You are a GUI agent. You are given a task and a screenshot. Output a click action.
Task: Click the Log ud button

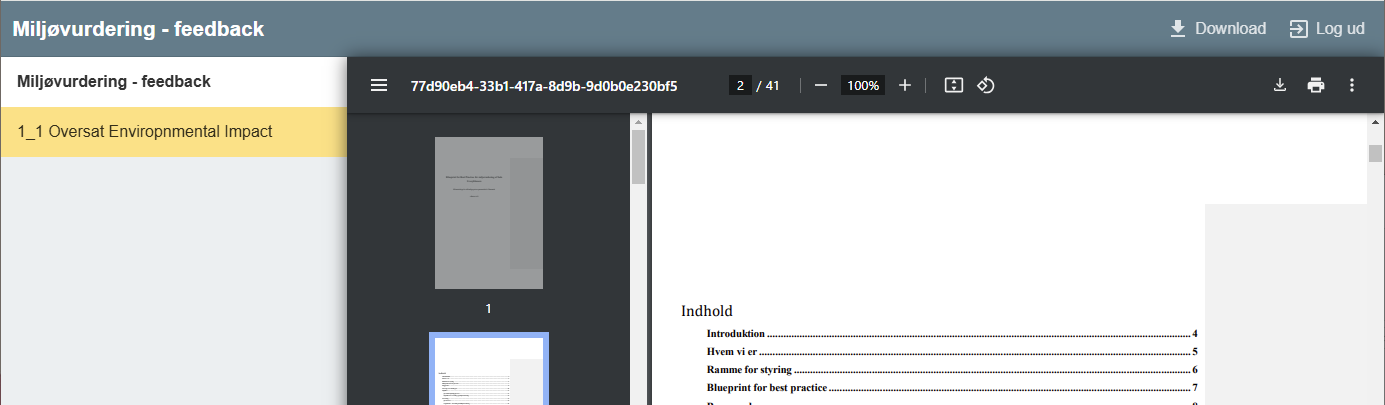click(1327, 29)
